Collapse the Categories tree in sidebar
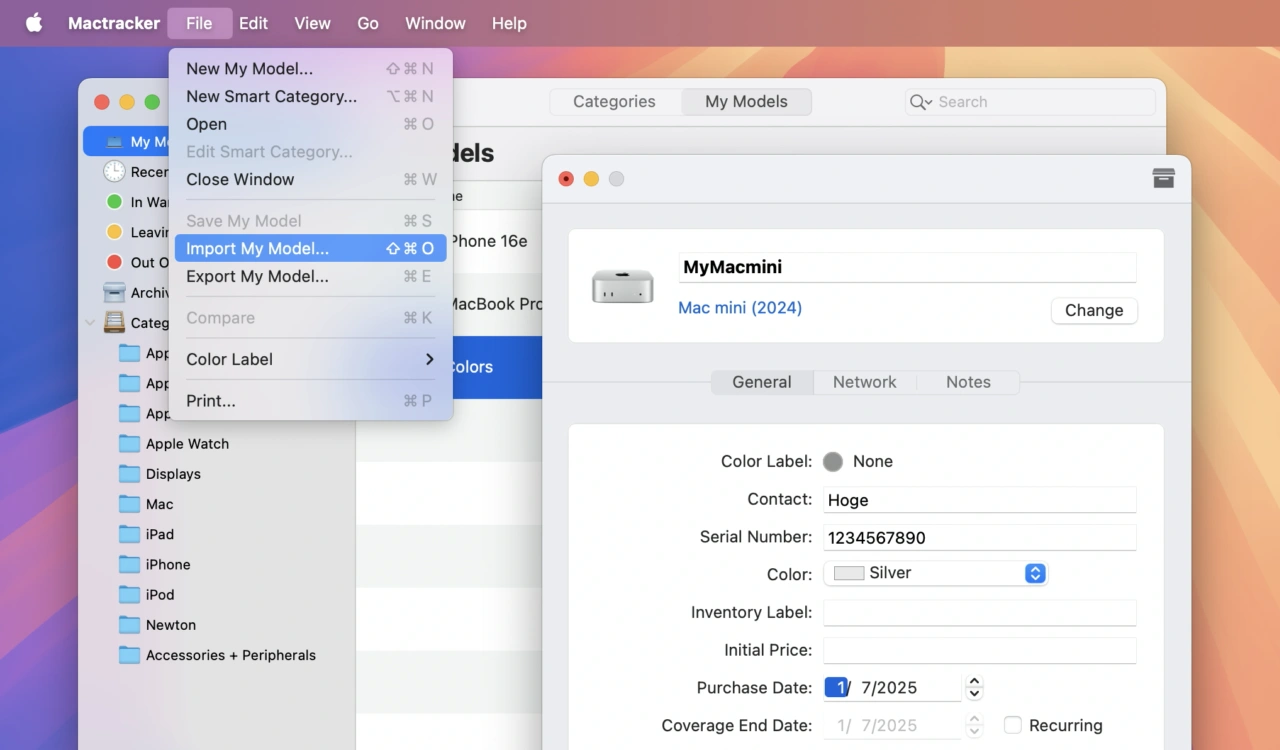This screenshot has height=750, width=1280. (x=91, y=323)
